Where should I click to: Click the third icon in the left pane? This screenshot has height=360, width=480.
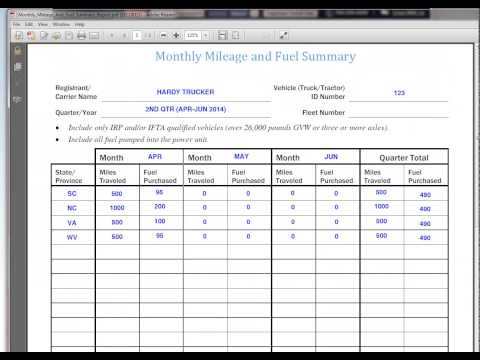pos(18,83)
